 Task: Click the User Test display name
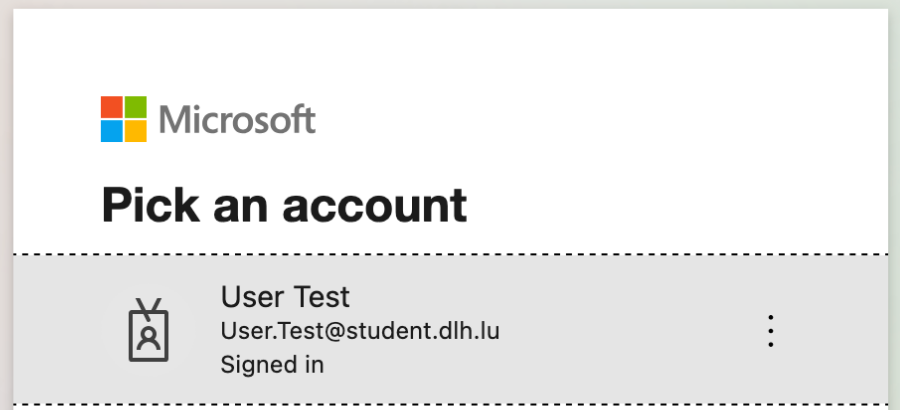[x=285, y=297]
